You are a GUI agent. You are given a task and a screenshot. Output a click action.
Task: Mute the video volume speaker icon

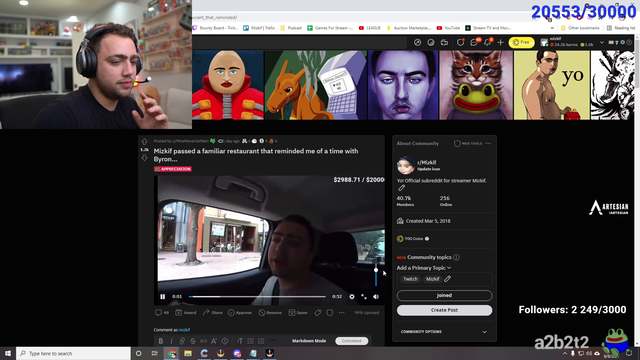pos(376,297)
